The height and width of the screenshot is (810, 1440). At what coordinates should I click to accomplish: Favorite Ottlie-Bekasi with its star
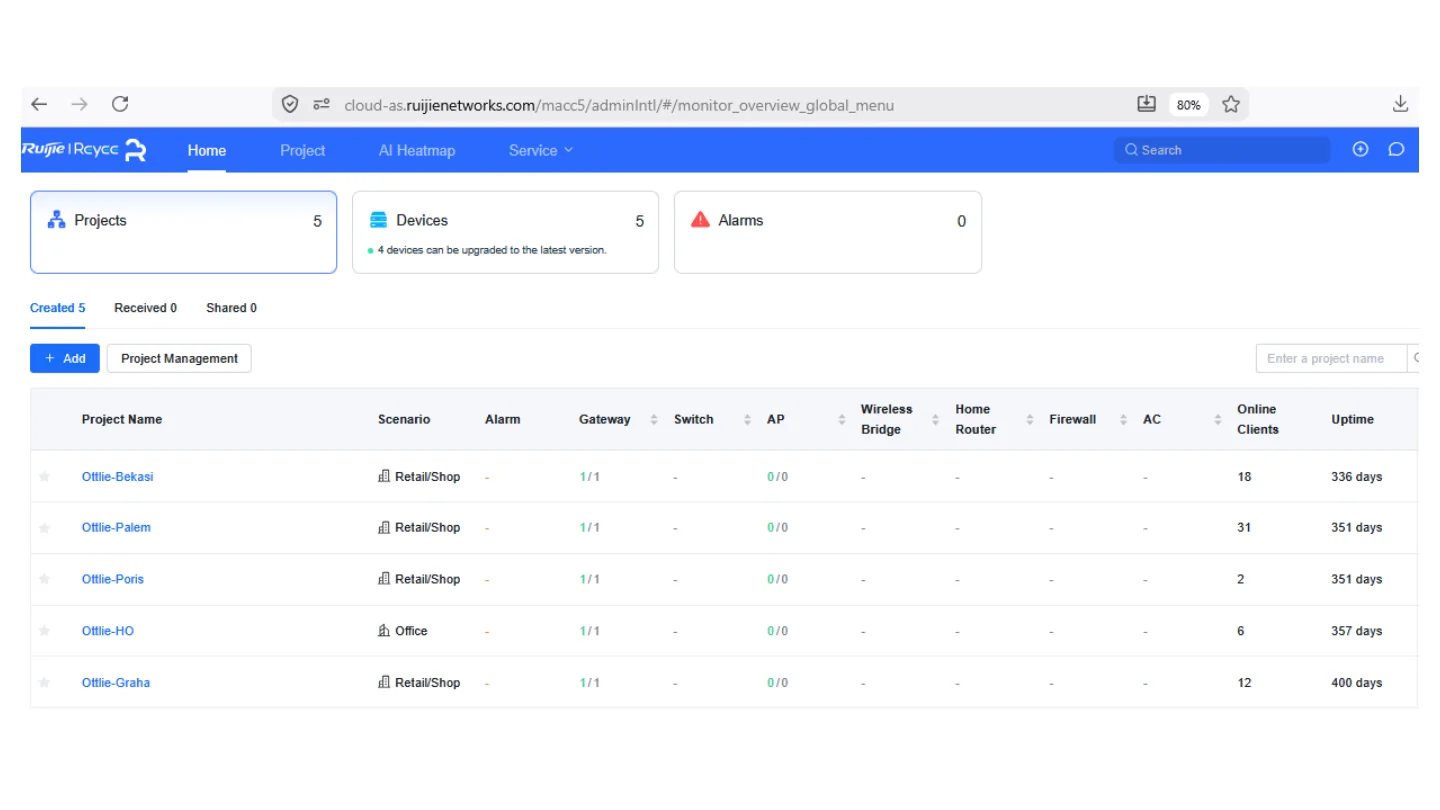44,476
